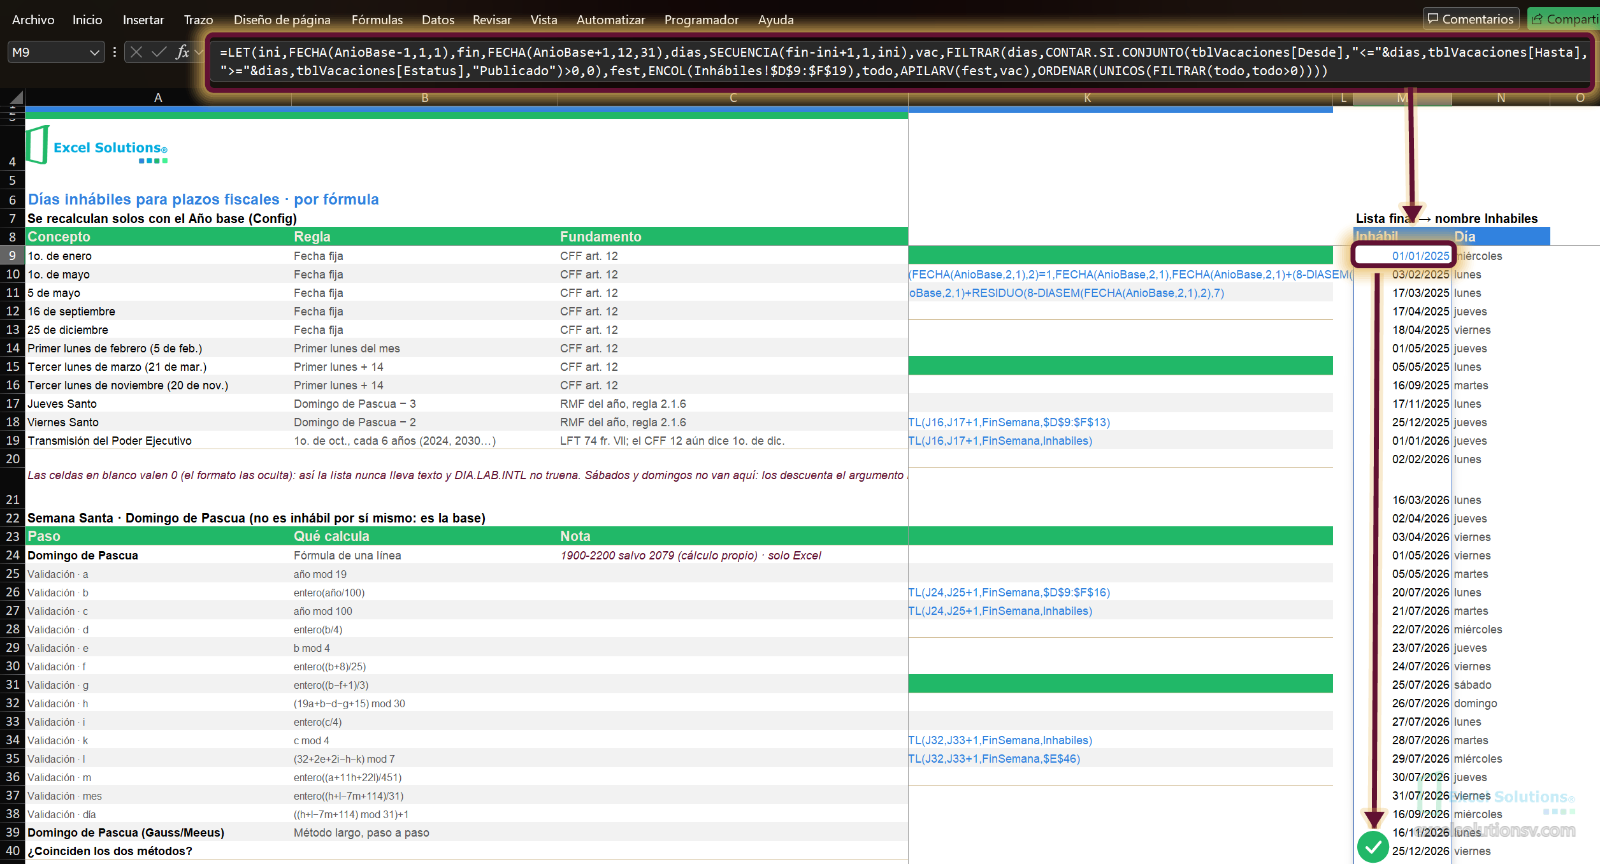Open the Revisar tab

coord(491,19)
